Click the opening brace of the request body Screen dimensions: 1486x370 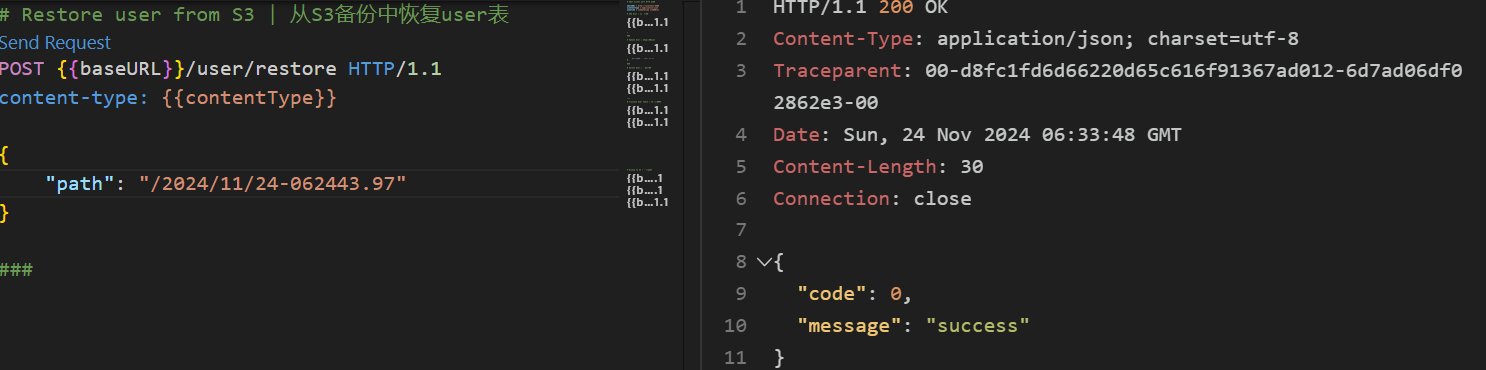(5, 155)
